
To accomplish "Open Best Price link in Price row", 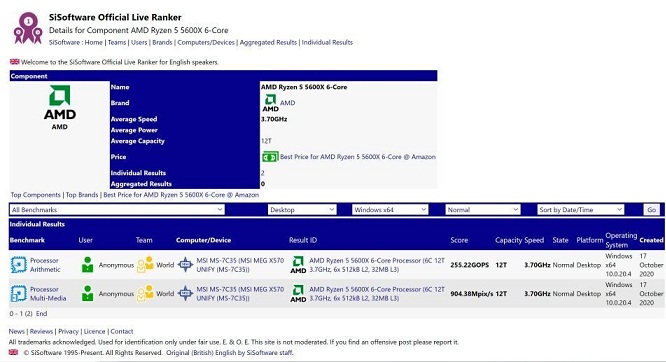I will (x=358, y=157).
